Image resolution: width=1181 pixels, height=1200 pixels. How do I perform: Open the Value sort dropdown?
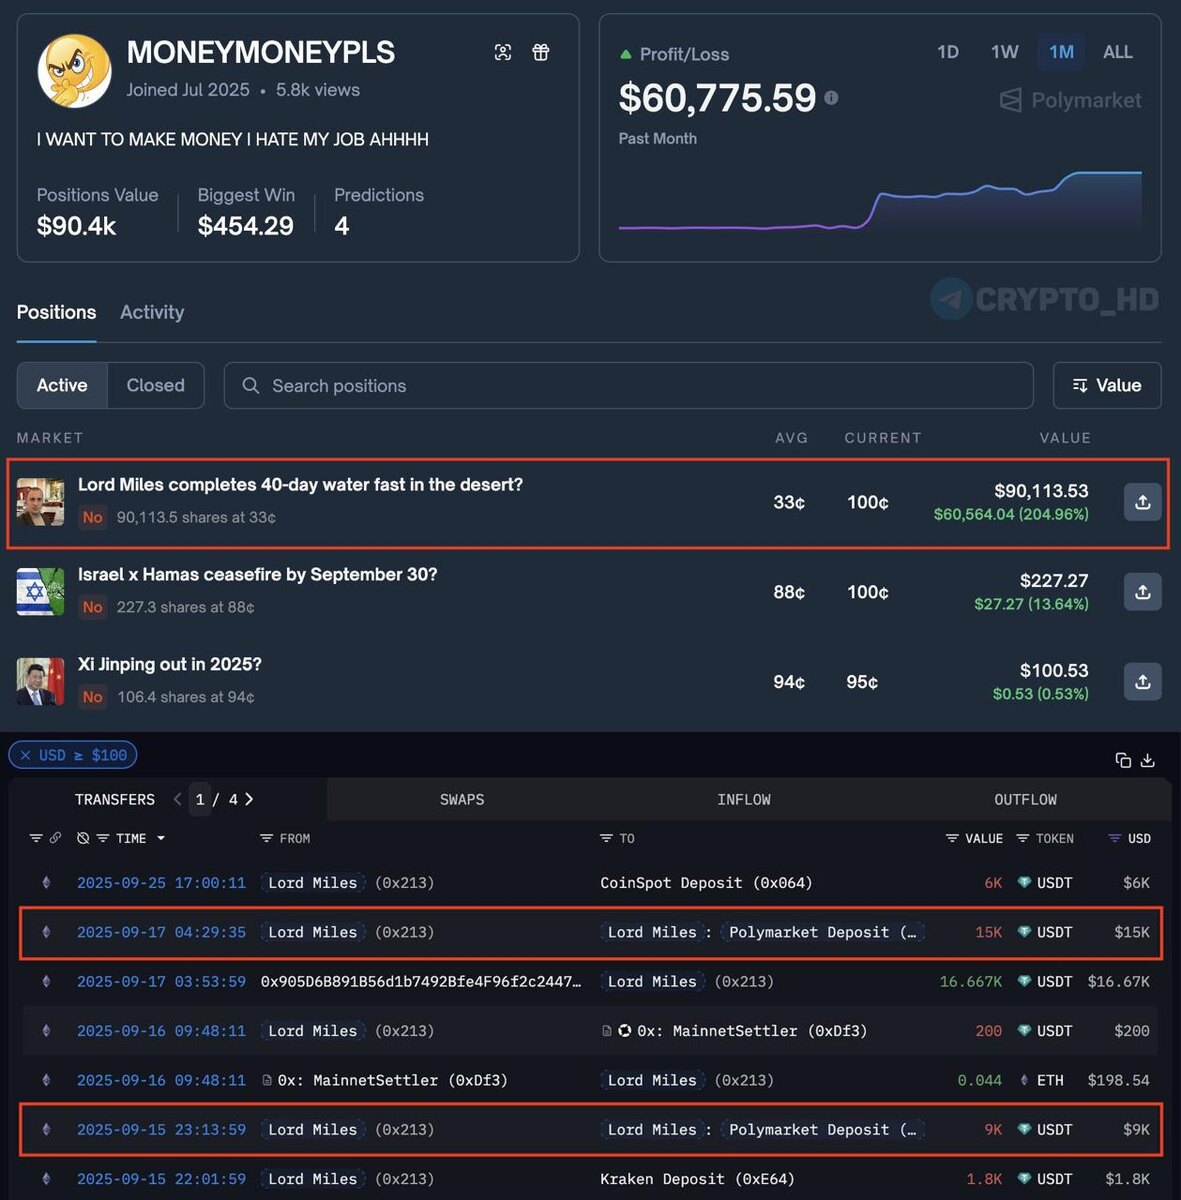1107,385
